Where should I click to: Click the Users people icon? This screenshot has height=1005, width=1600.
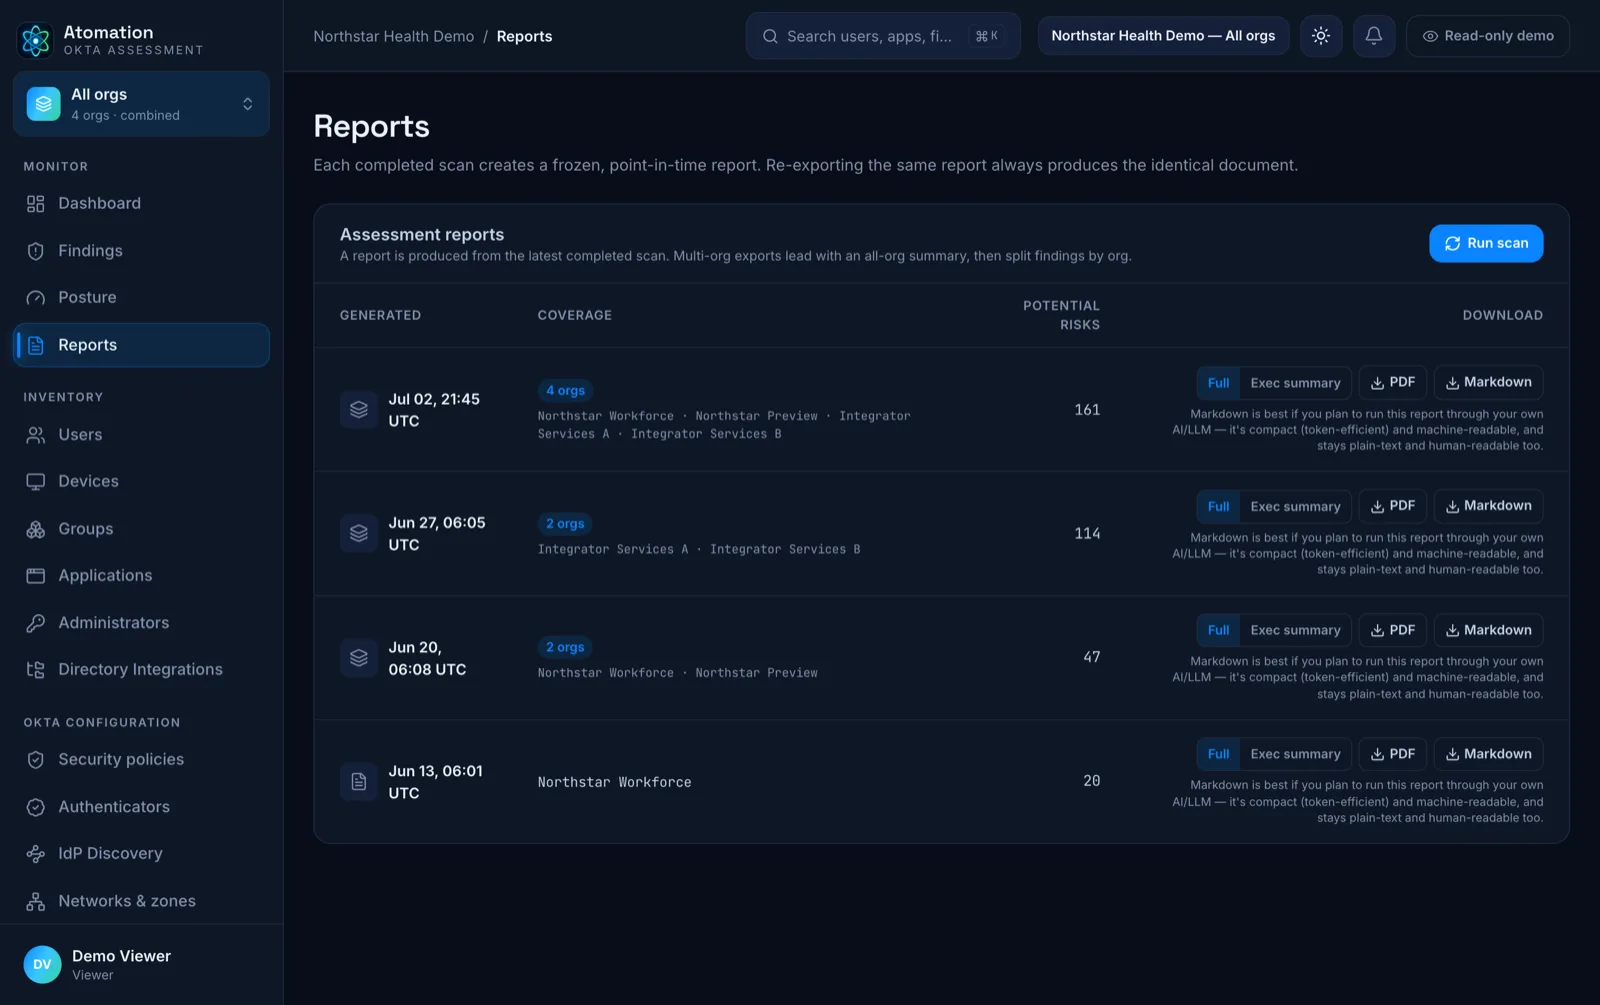tap(36, 435)
